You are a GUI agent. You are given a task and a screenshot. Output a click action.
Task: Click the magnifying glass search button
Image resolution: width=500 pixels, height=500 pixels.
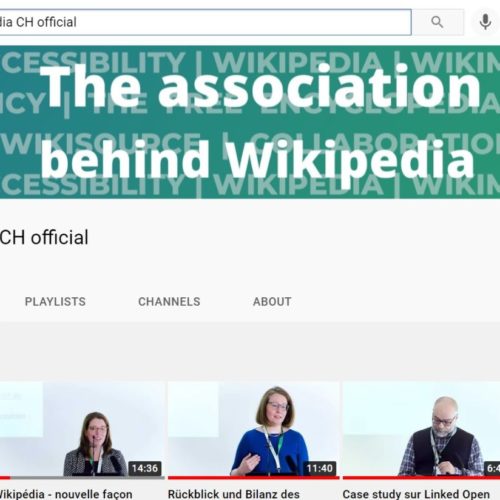click(x=438, y=22)
